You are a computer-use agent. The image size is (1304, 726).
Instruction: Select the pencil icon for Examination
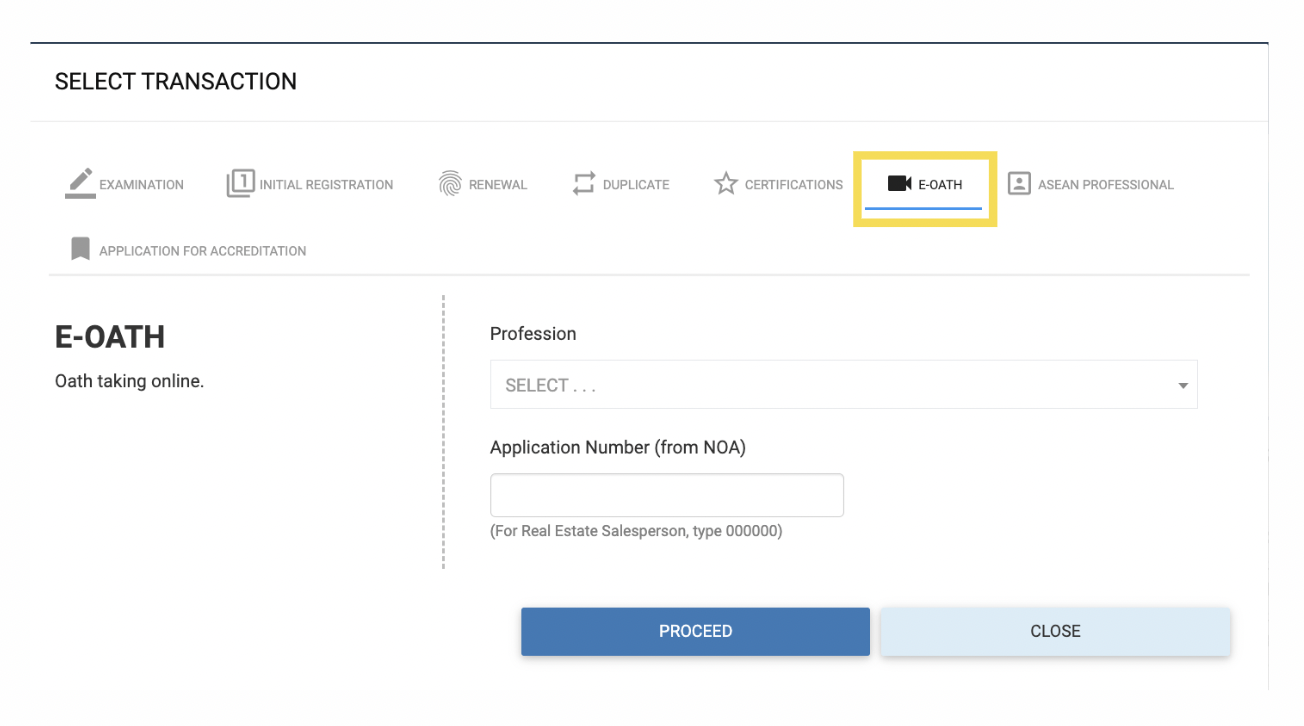80,183
